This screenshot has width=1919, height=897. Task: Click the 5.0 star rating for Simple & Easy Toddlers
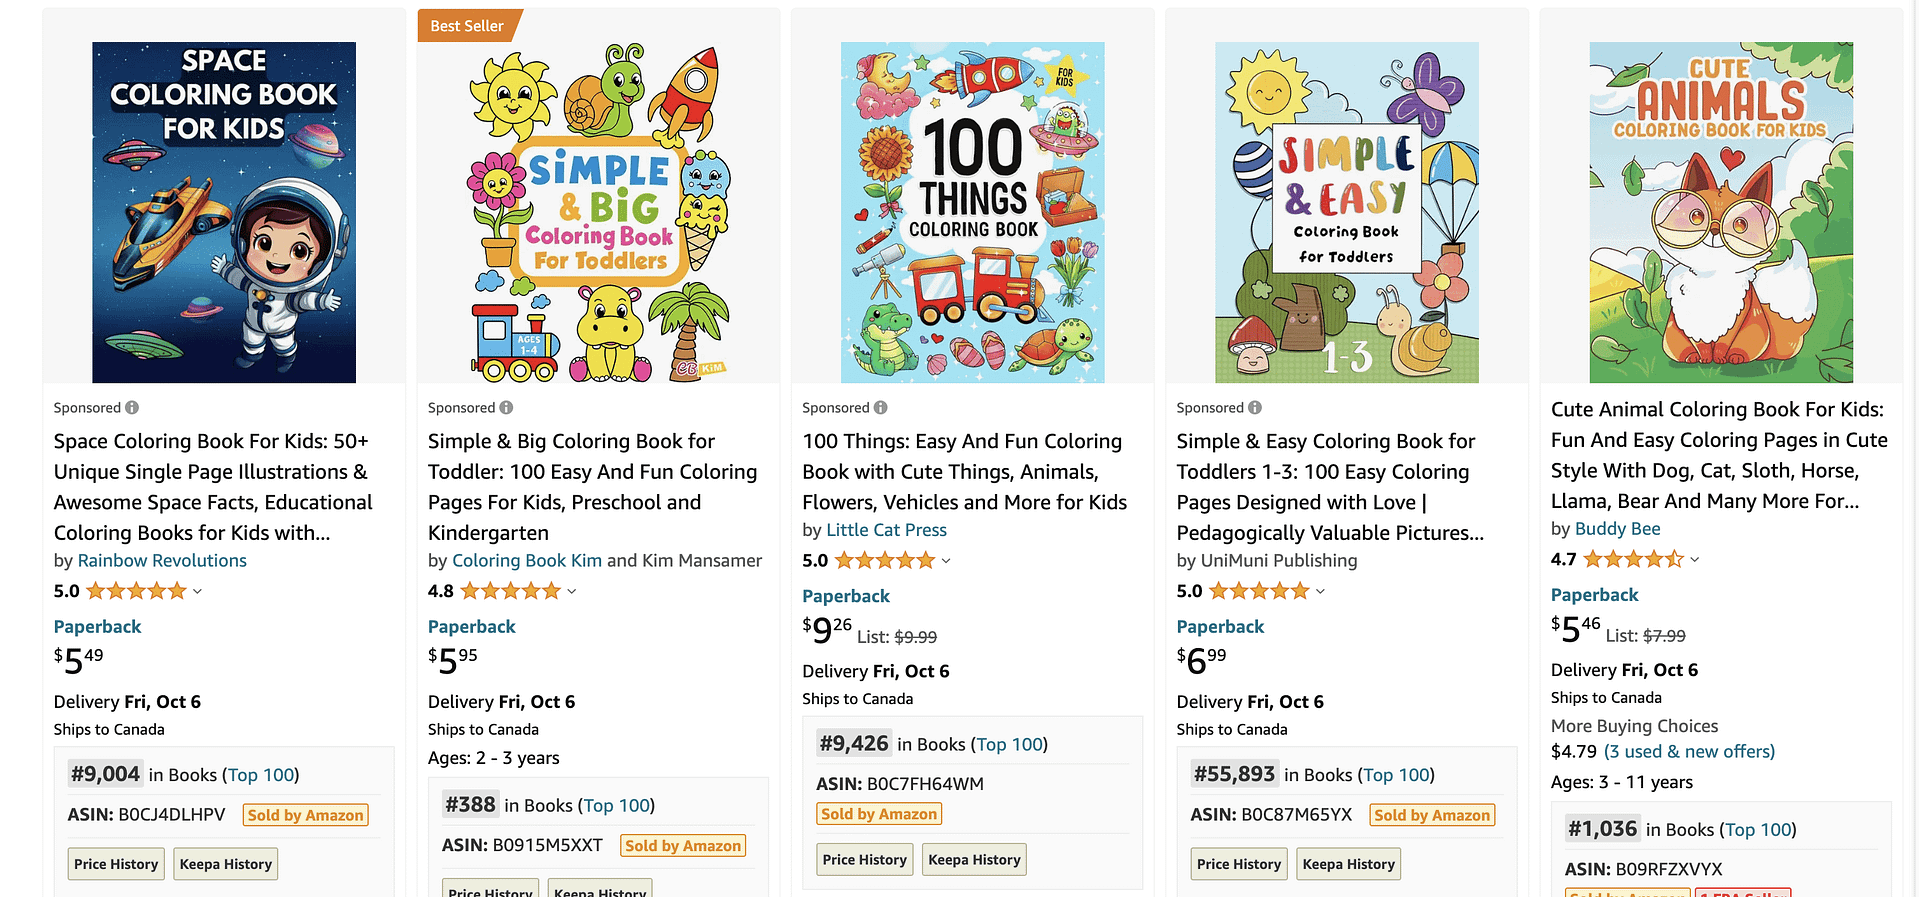click(x=1252, y=591)
